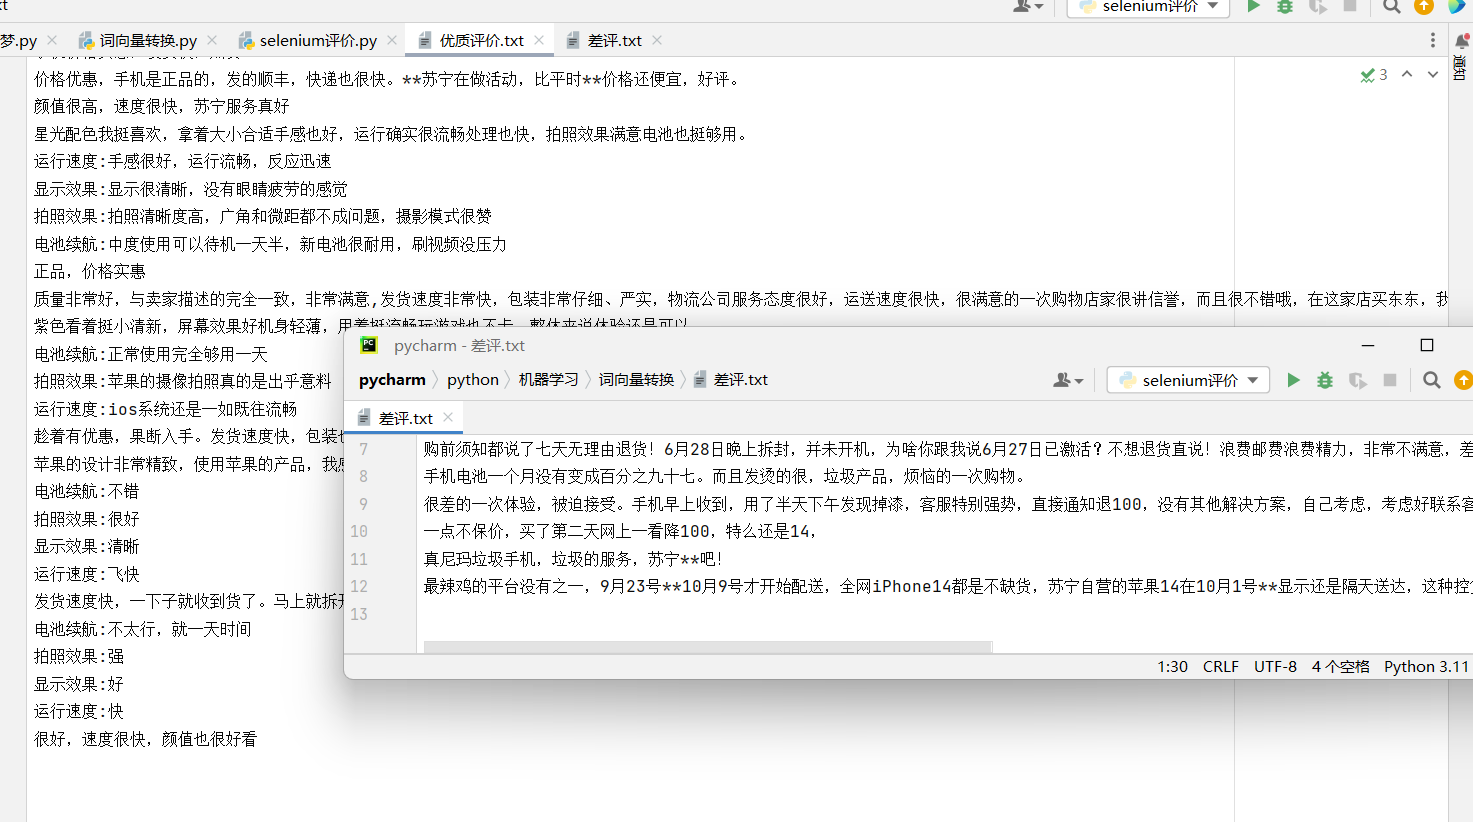Close the 差评.txt tab in background window
Screen dimensions: 1473x822
pyautogui.click(x=657, y=40)
